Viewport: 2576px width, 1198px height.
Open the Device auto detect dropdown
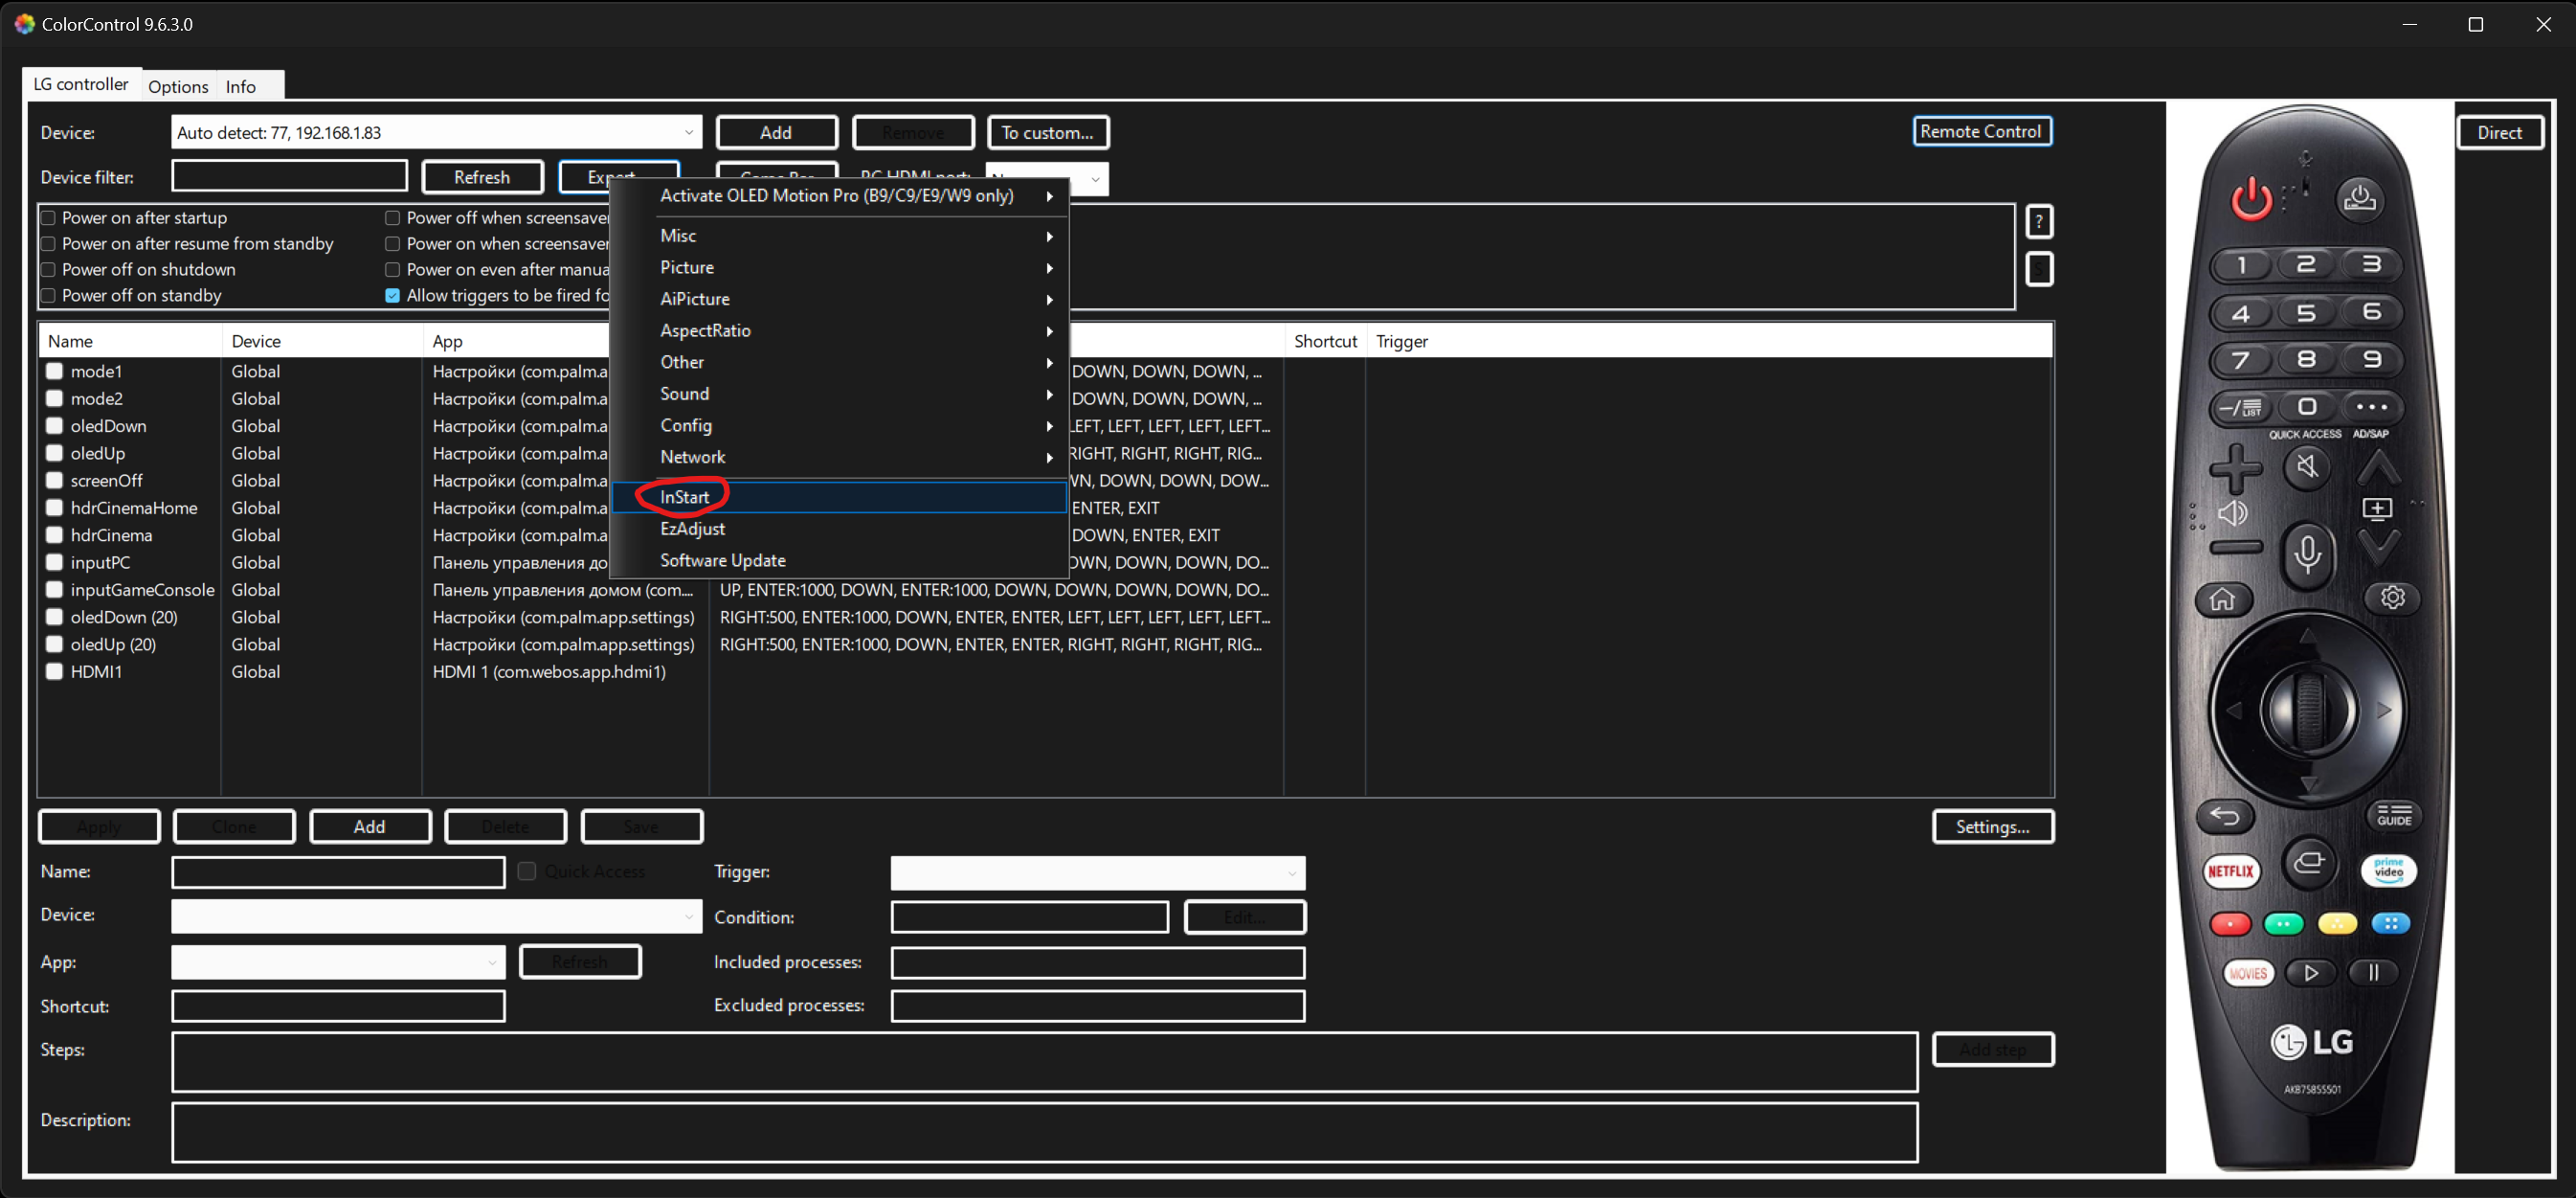688,133
